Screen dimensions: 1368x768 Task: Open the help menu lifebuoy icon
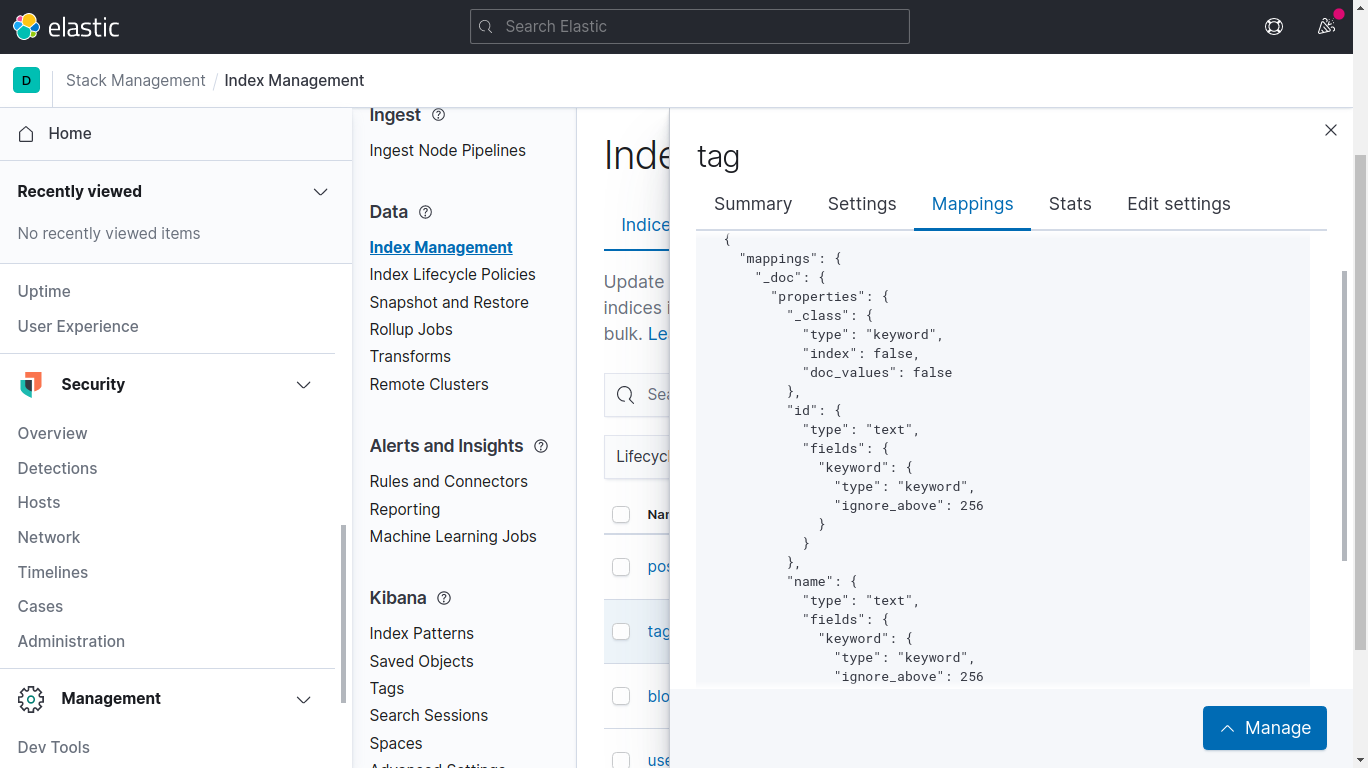coord(1273,27)
